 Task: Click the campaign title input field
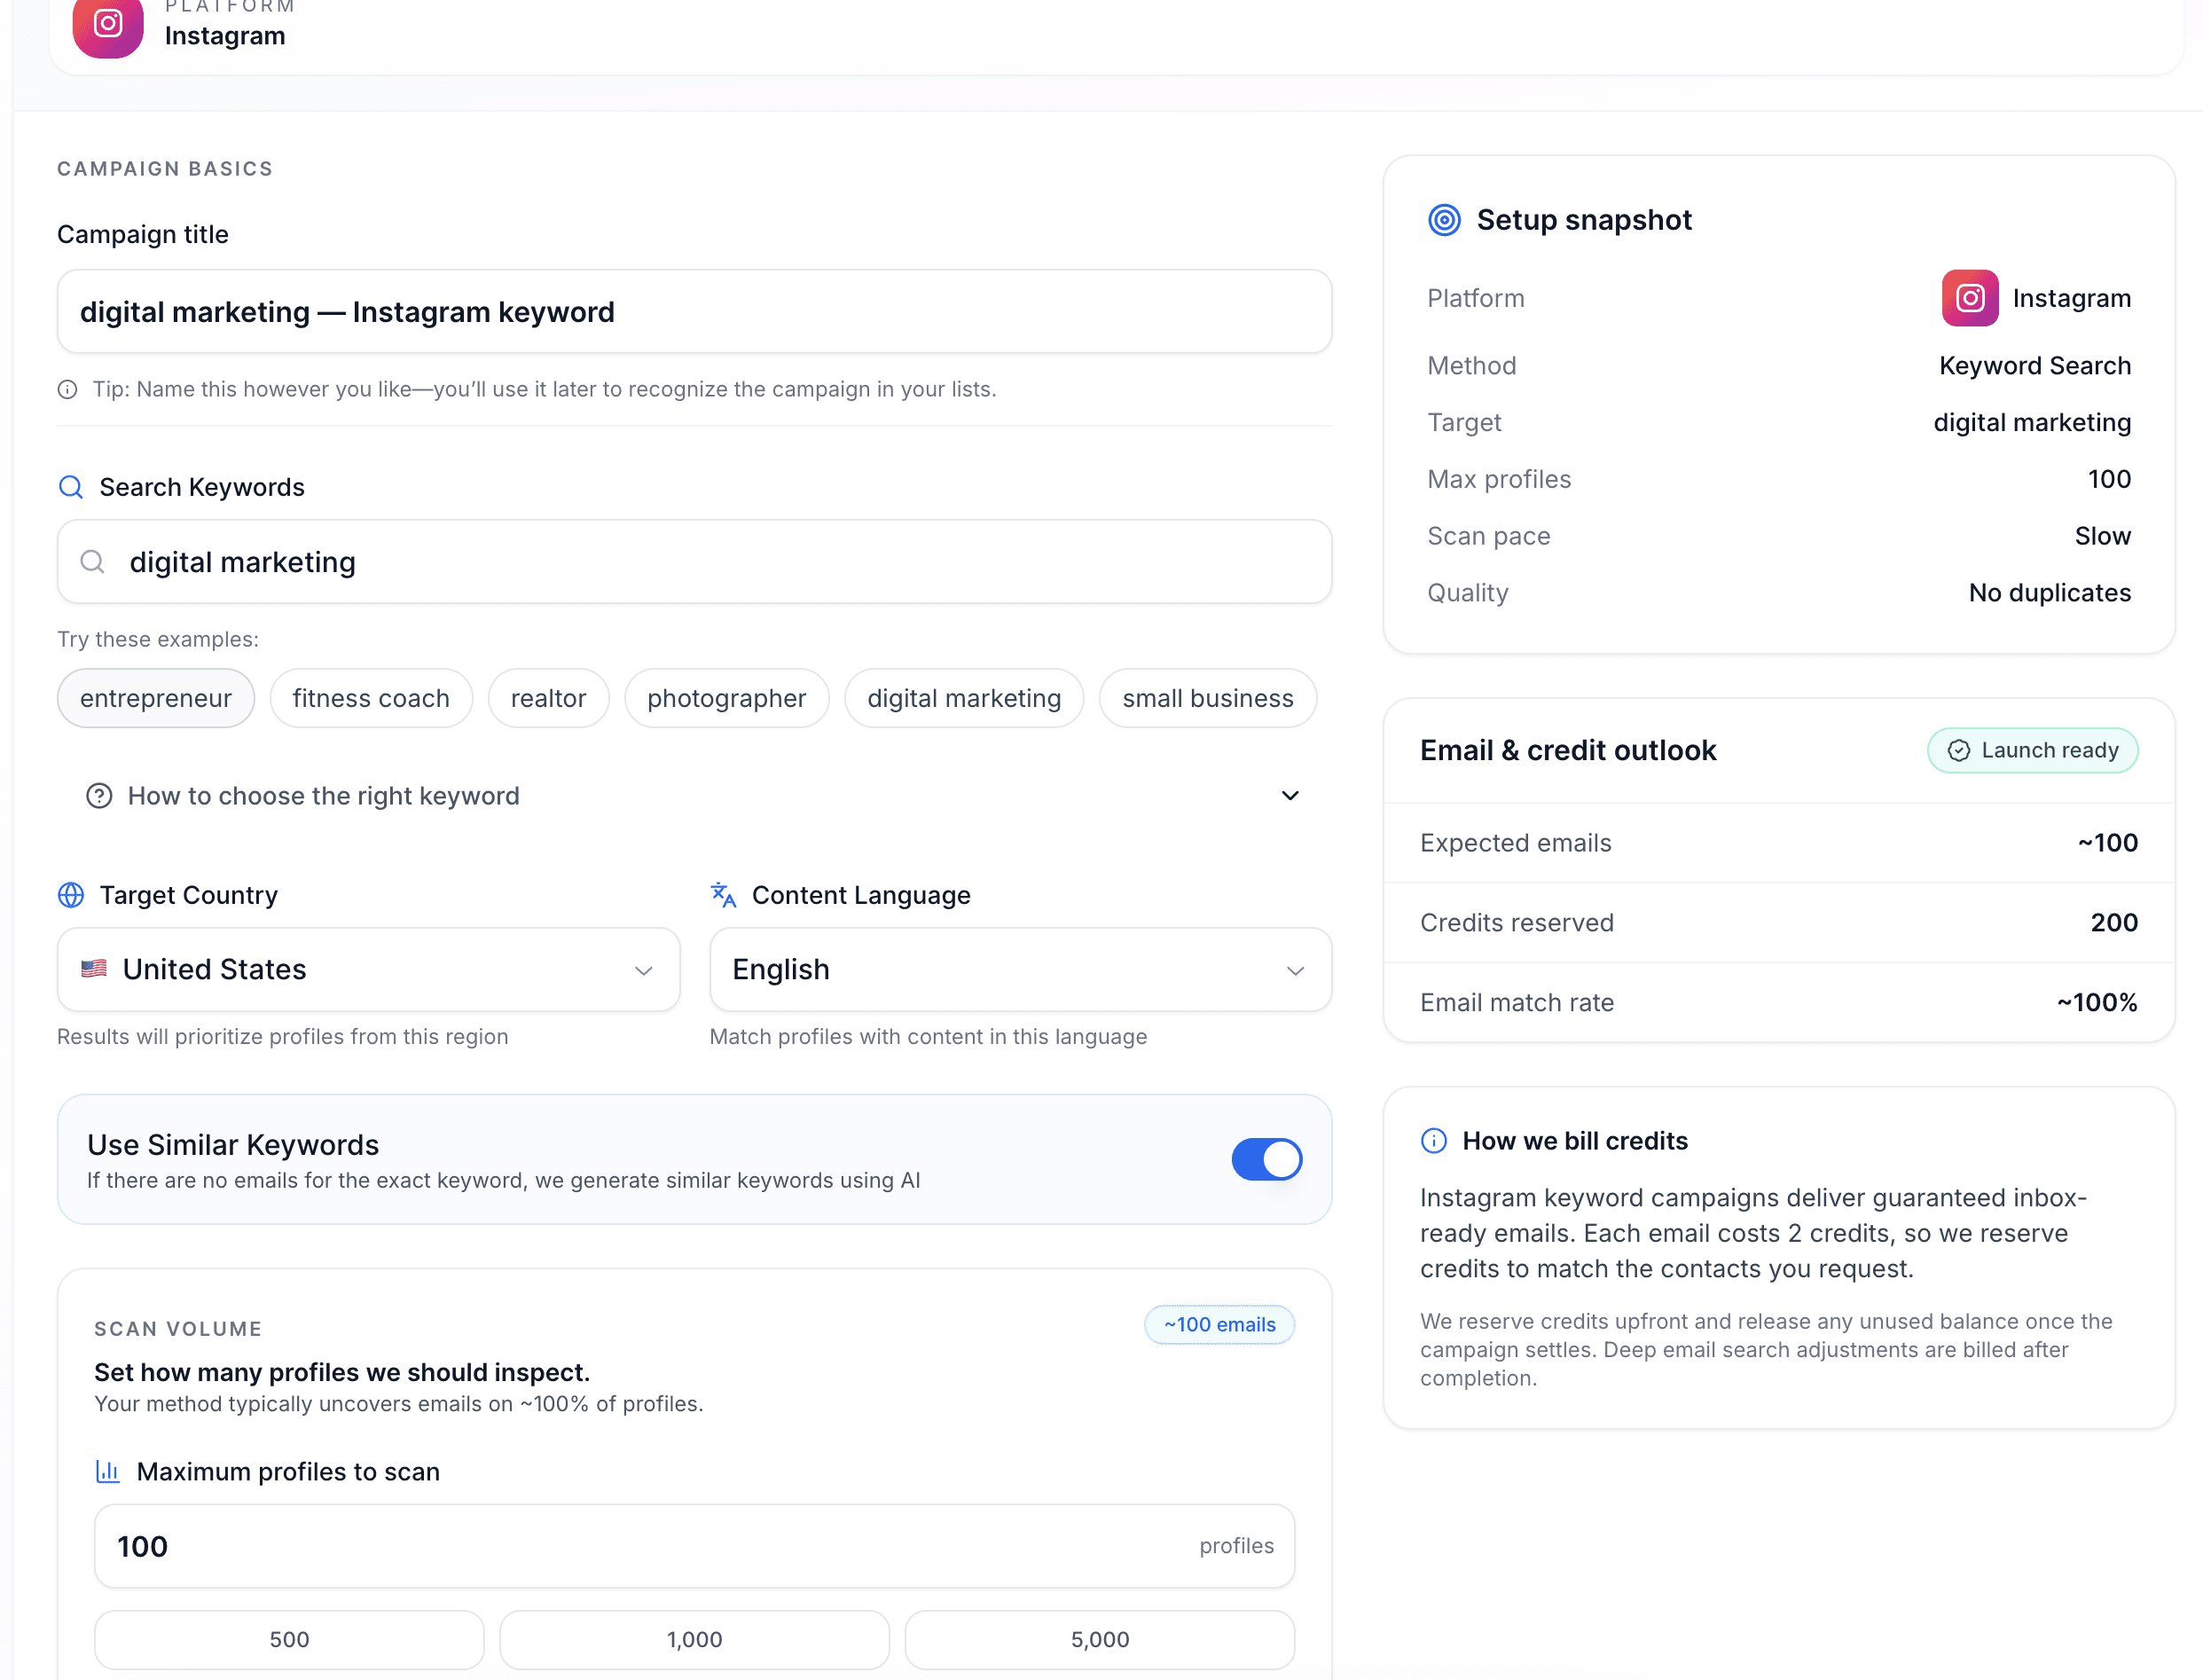[x=694, y=311]
